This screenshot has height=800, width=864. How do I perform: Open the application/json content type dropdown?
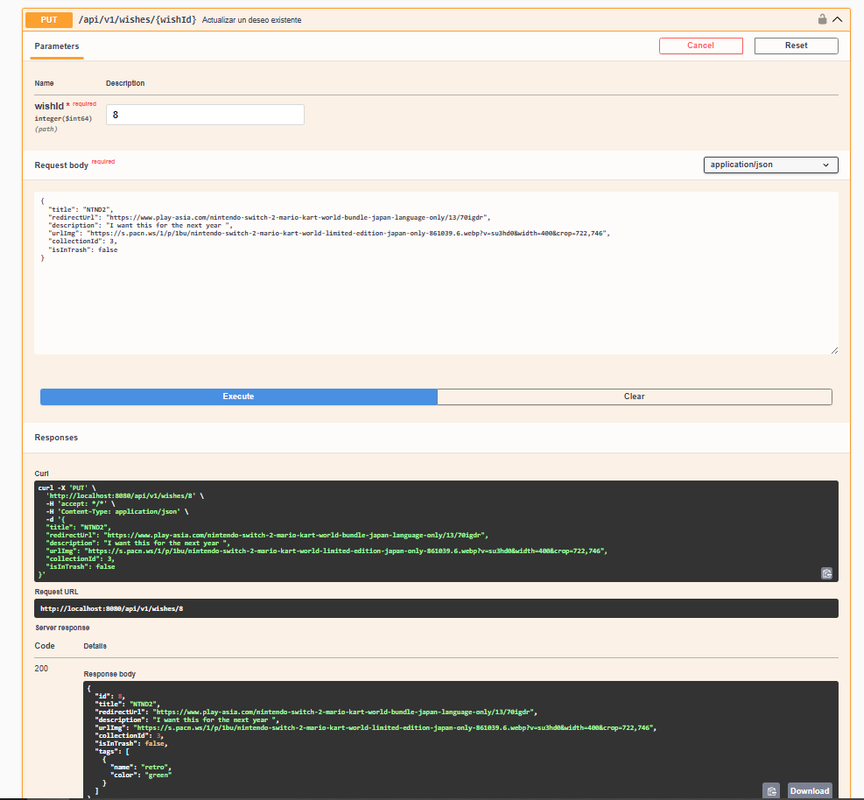pyautogui.click(x=770, y=165)
